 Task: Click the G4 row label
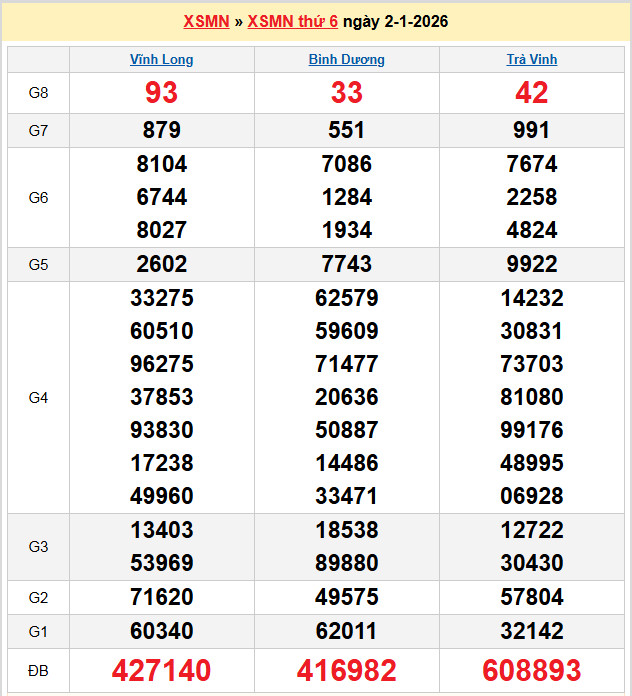tap(38, 398)
